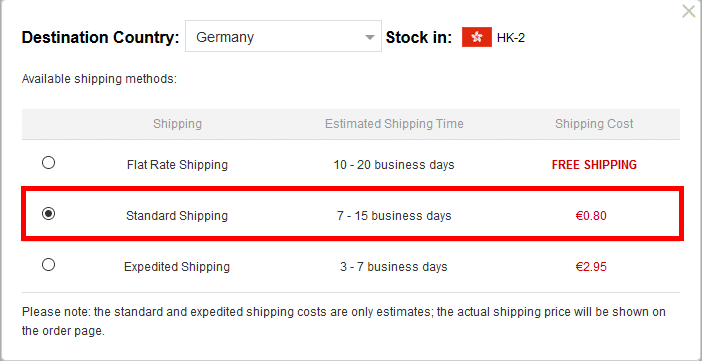
Task: Click the Hong Kong flag icon
Action: point(477,37)
